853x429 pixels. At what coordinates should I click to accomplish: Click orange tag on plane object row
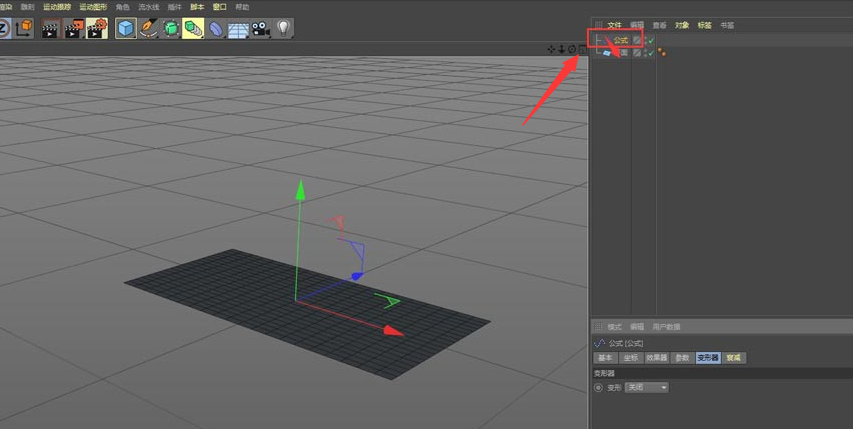pos(662,52)
